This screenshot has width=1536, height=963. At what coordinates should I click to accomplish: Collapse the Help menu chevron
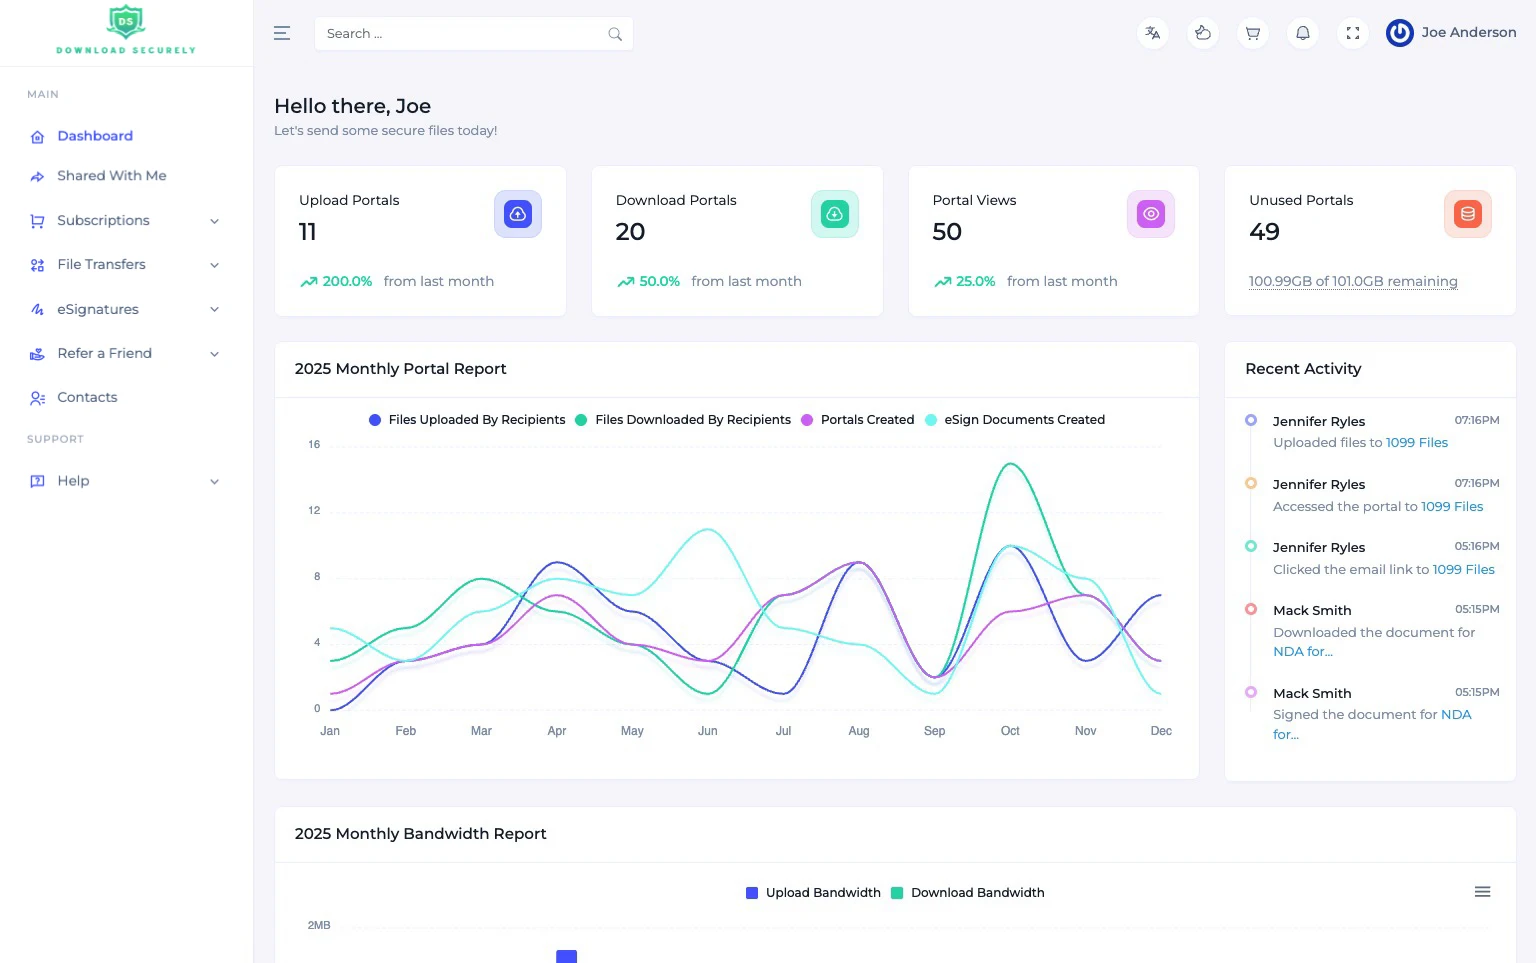point(214,481)
